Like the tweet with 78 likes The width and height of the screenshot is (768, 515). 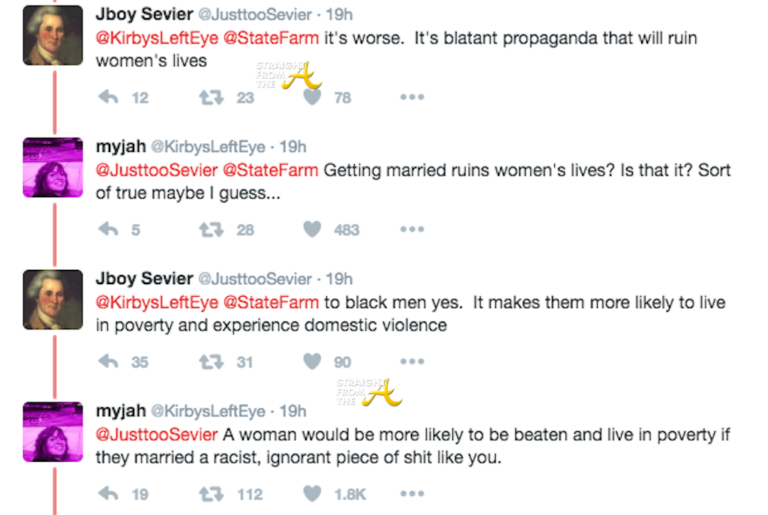pyautogui.click(x=313, y=98)
